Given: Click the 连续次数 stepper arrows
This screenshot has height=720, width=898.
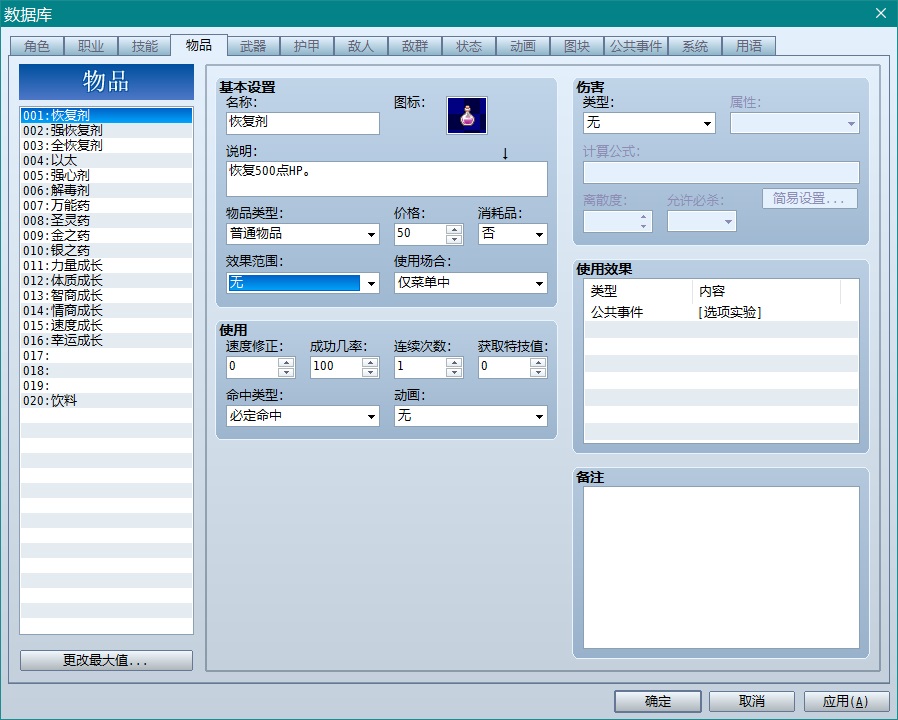Looking at the screenshot, I should 454,367.
